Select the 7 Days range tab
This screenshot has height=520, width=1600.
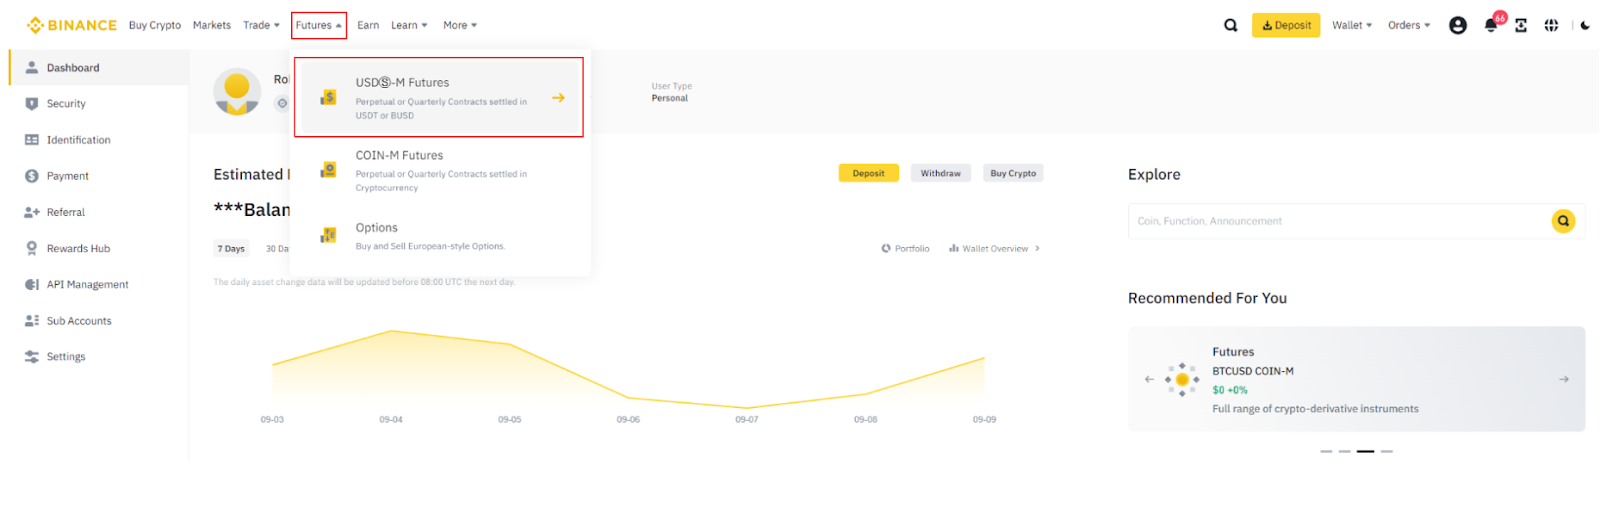click(231, 248)
